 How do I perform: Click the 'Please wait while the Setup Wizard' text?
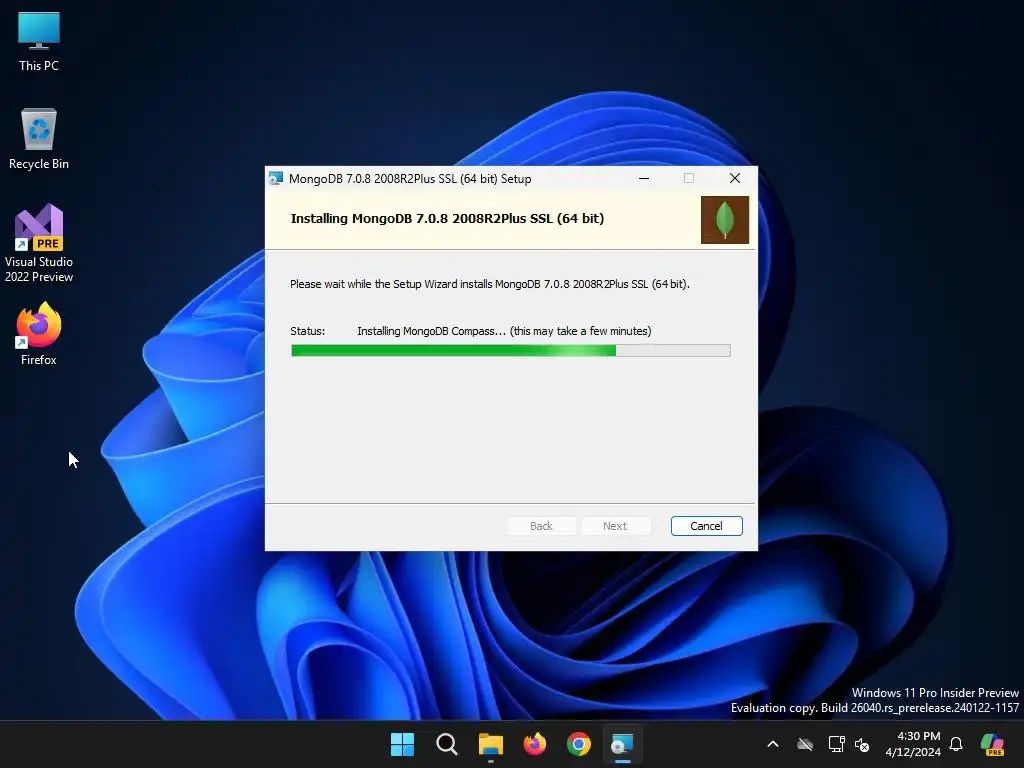490,284
